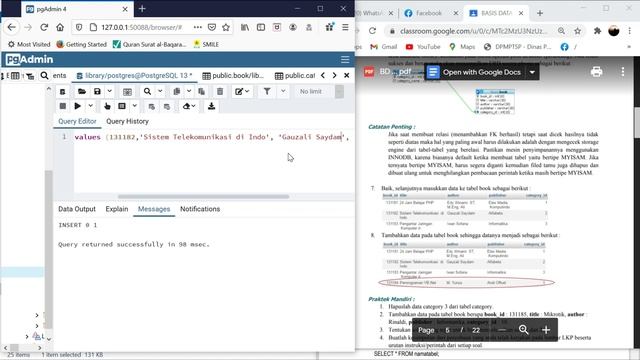Click the PDF zoom reset magnifier icon
Image resolution: width=640 pixels, height=360 pixels.
(x=524, y=330)
